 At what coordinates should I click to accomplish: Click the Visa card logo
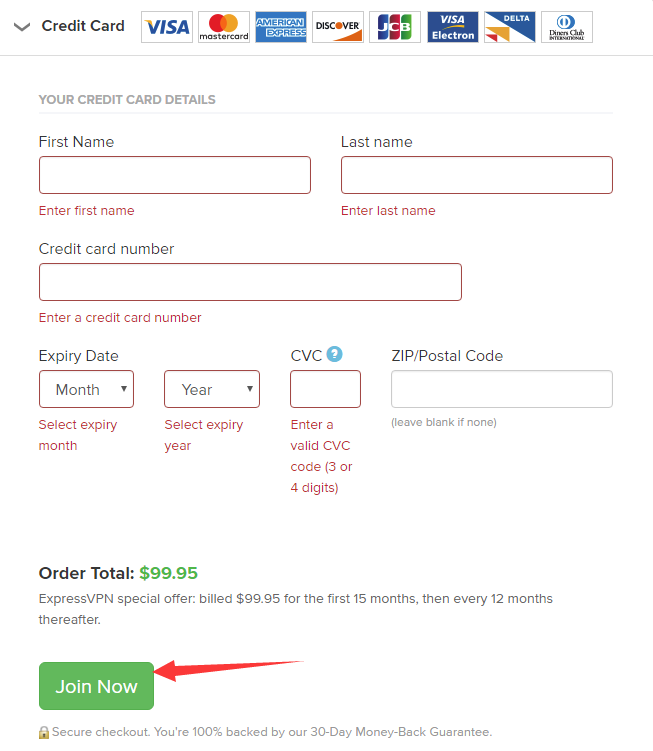(x=167, y=27)
